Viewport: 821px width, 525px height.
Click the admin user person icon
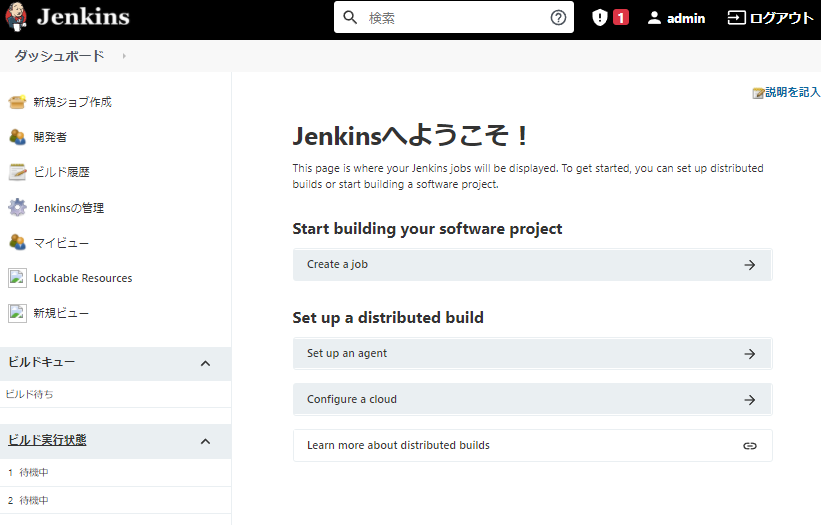[x=654, y=18]
